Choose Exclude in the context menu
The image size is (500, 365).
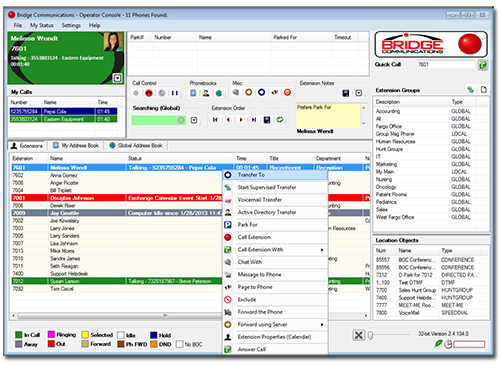click(275, 300)
